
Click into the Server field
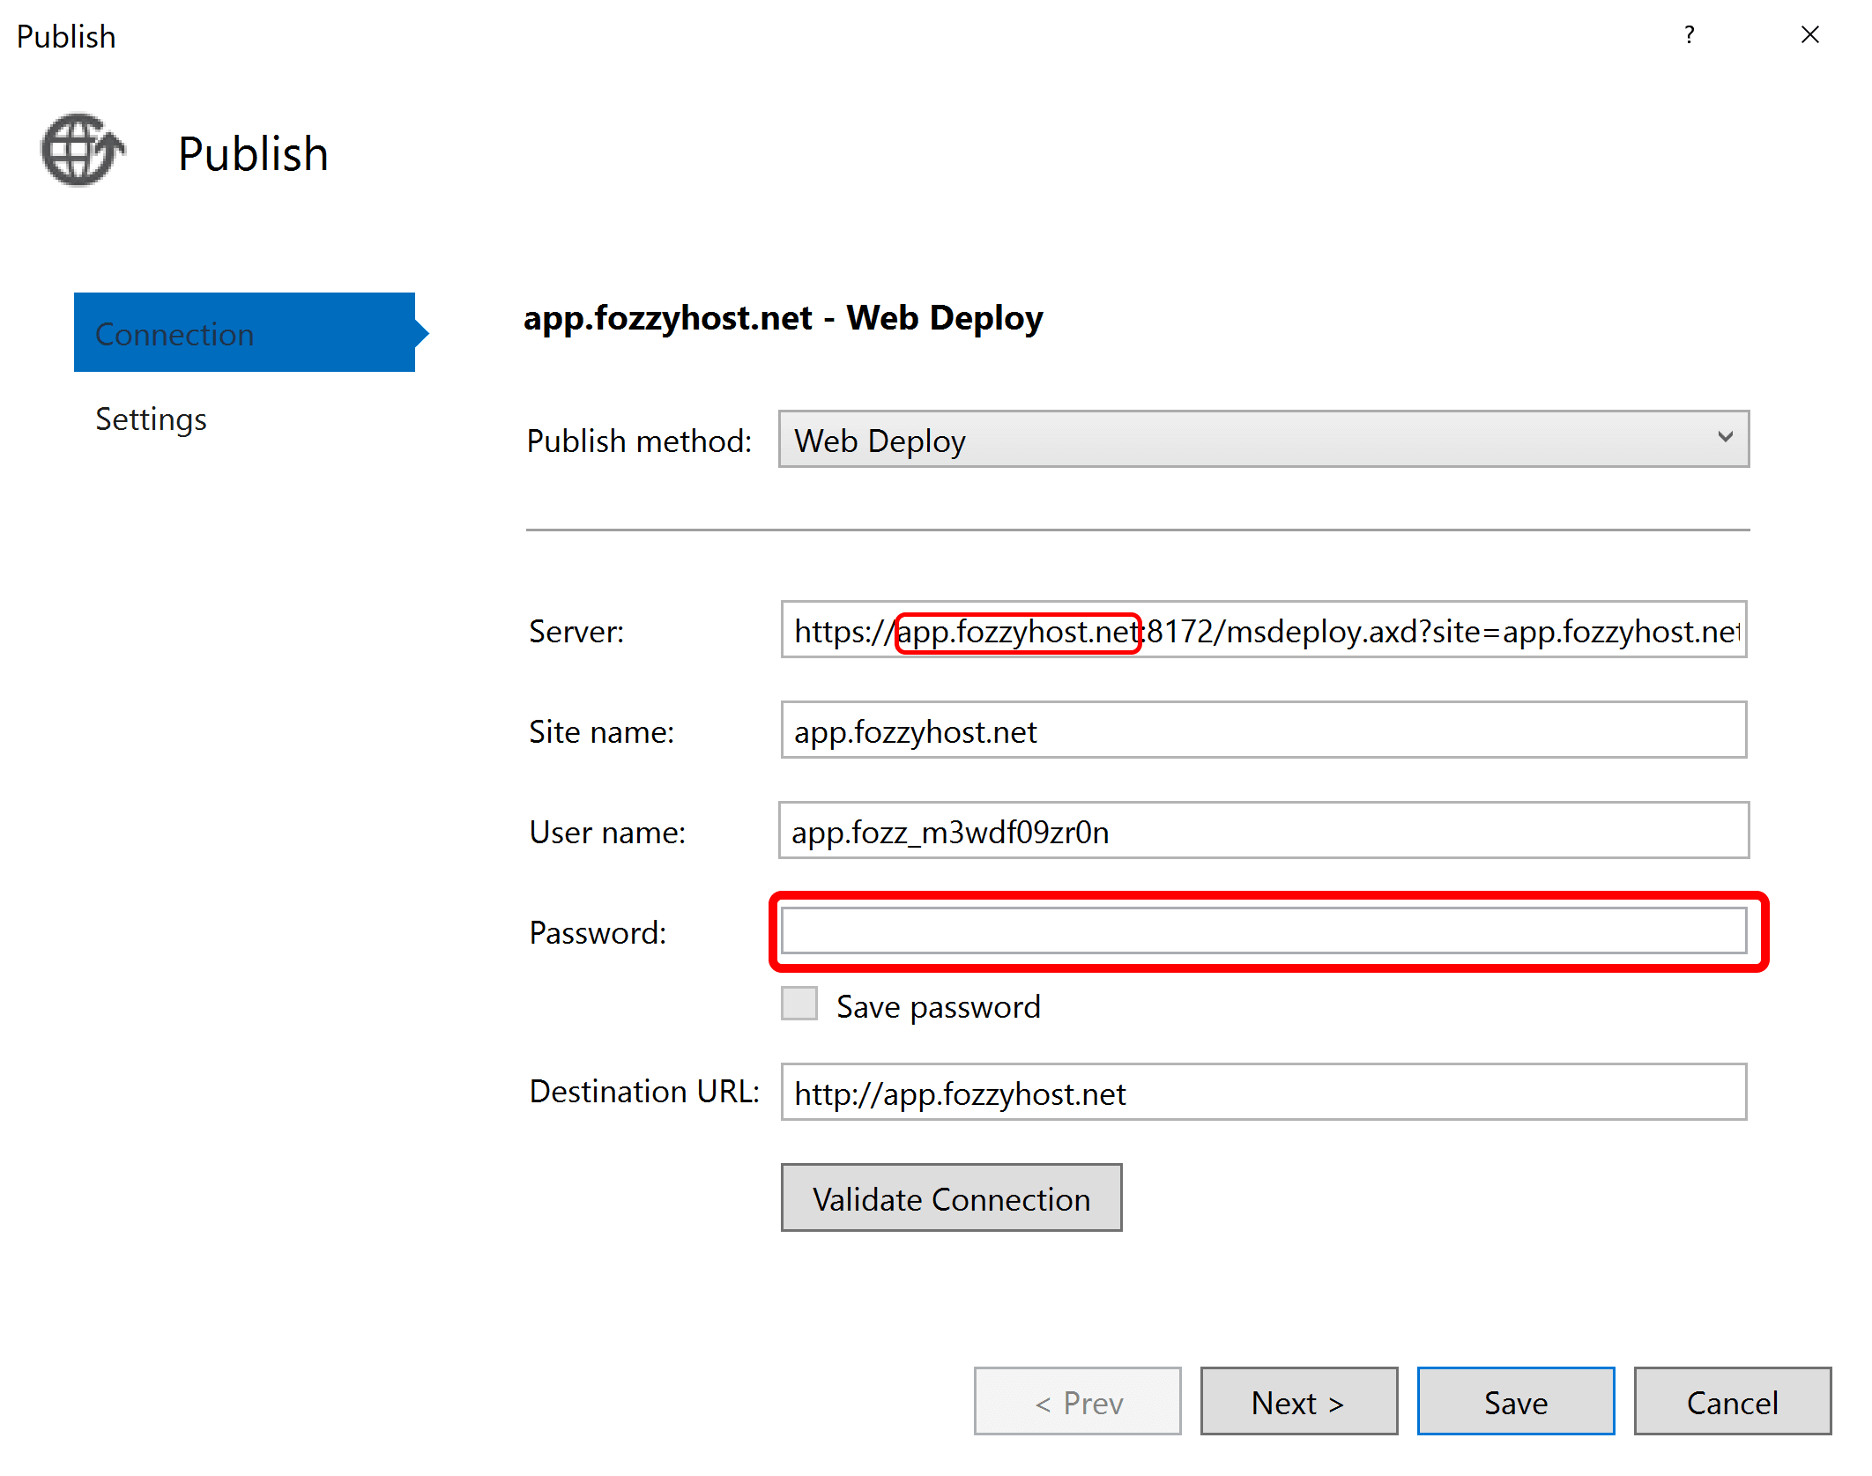pos(1264,630)
